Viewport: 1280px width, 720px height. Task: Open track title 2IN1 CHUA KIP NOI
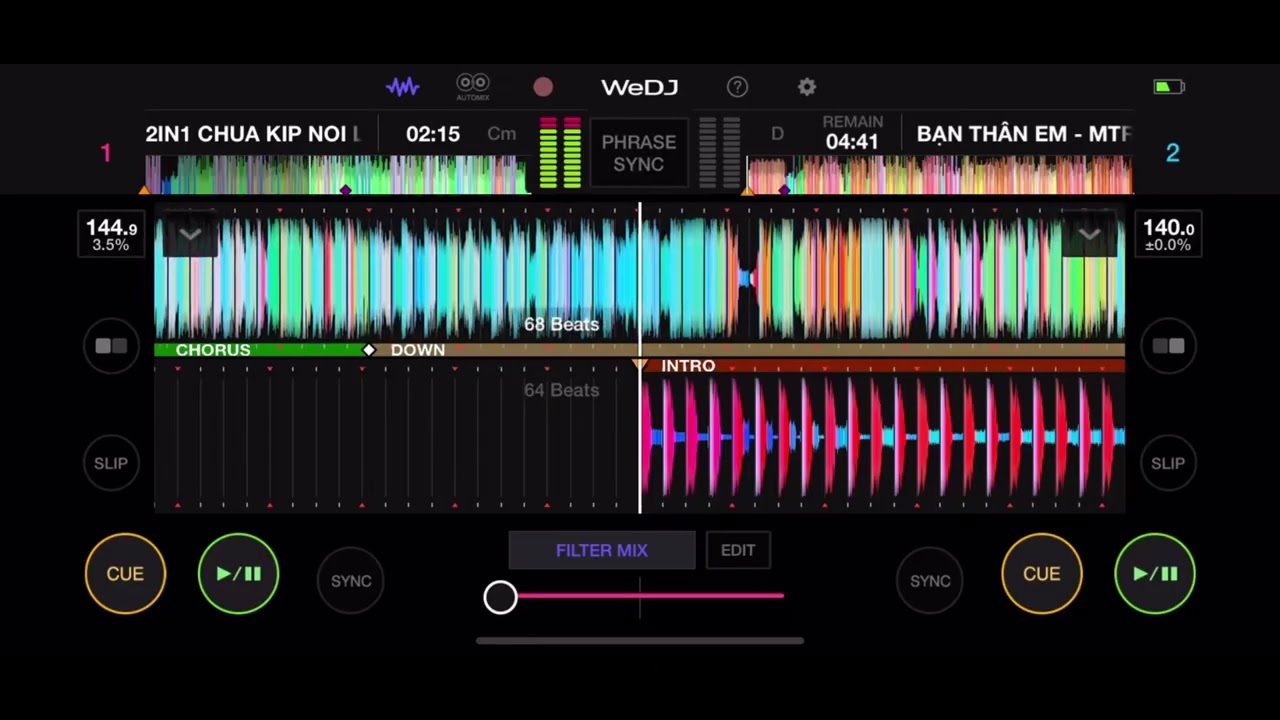(x=253, y=134)
